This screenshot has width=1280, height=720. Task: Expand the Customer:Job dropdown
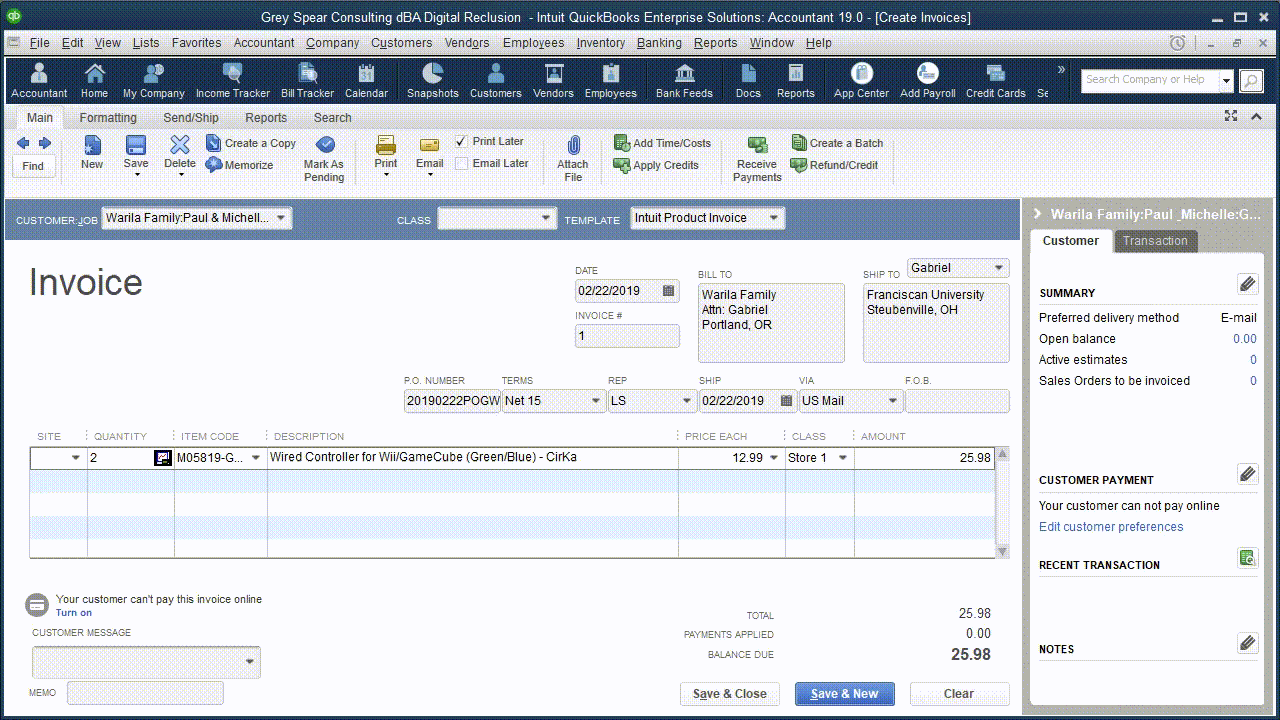[281, 218]
